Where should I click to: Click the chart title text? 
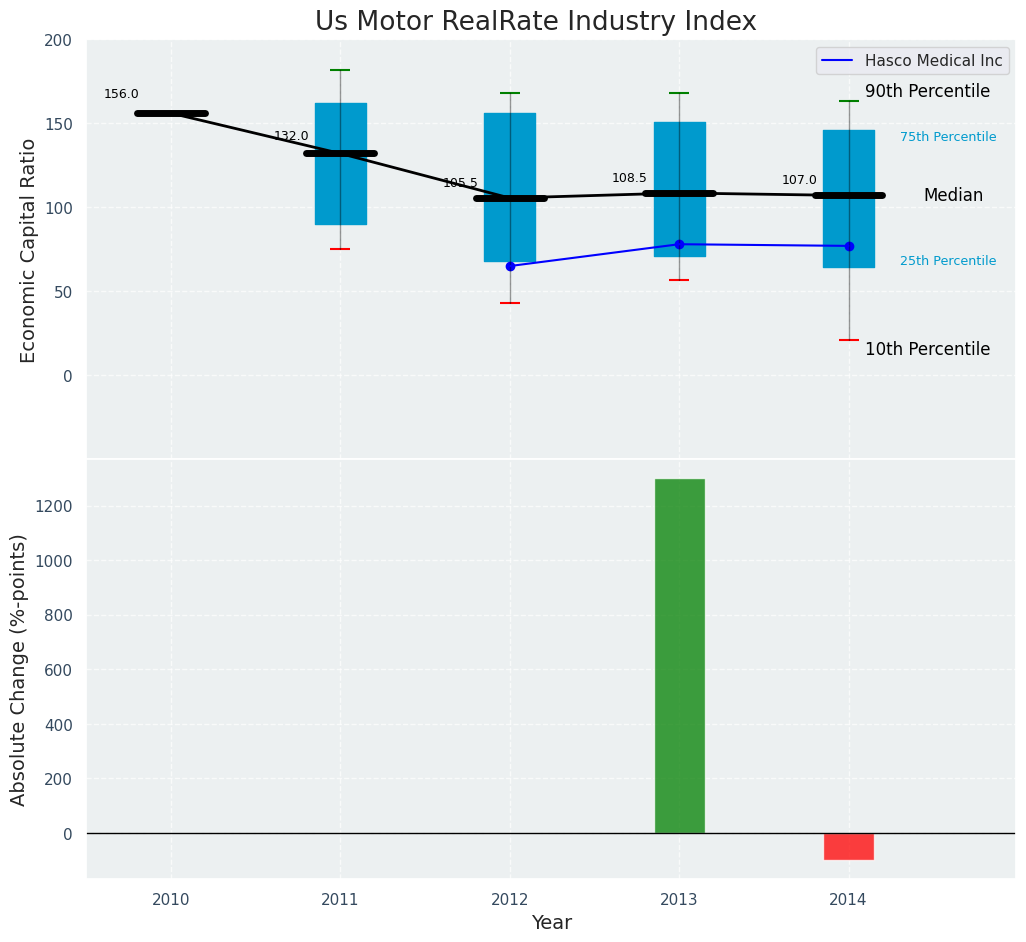click(x=535, y=22)
